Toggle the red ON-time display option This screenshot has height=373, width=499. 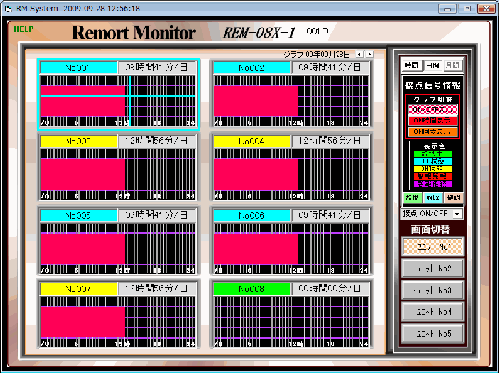pyautogui.click(x=433, y=120)
